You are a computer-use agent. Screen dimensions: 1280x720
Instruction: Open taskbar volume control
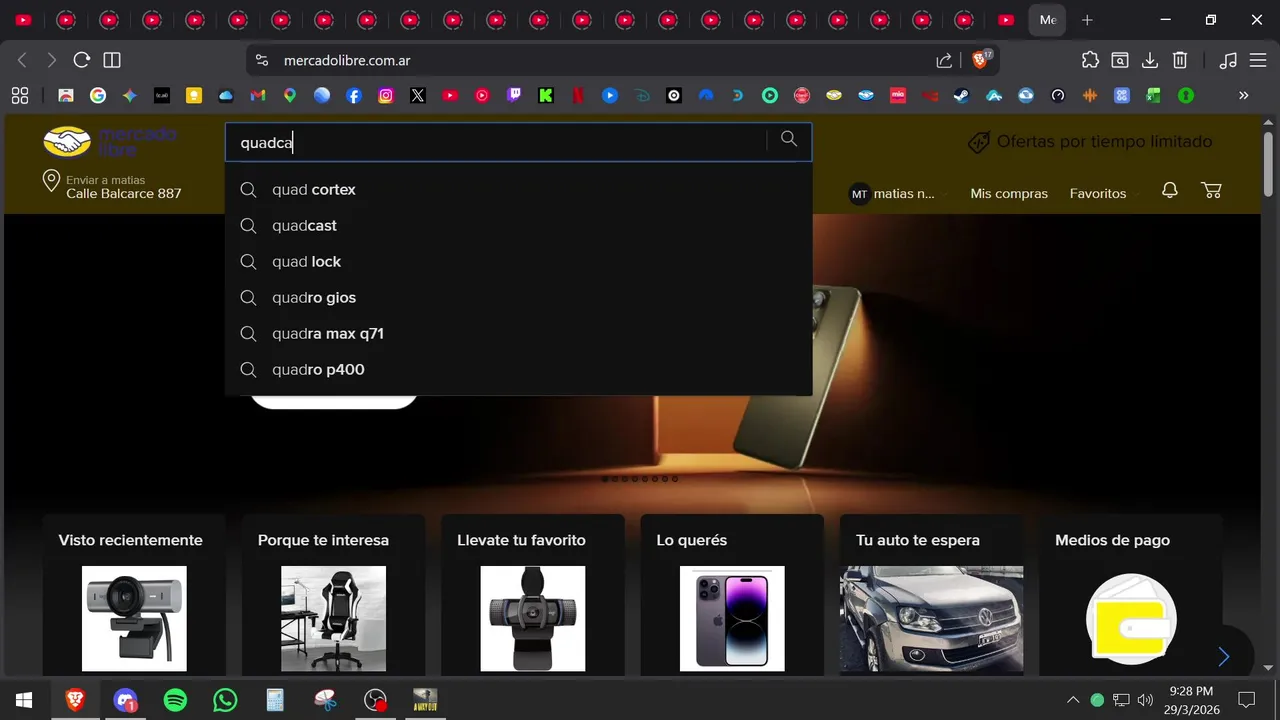1145,700
